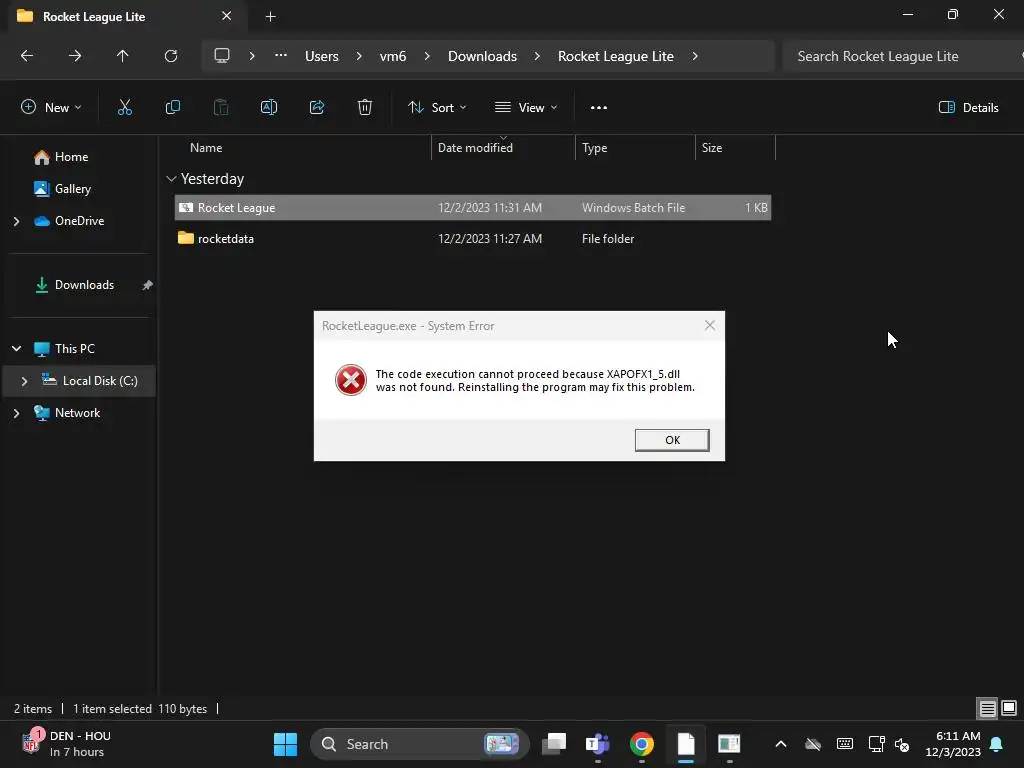Expand hidden breadcrumb path ellipsis
The width and height of the screenshot is (1024, 768).
281,56
